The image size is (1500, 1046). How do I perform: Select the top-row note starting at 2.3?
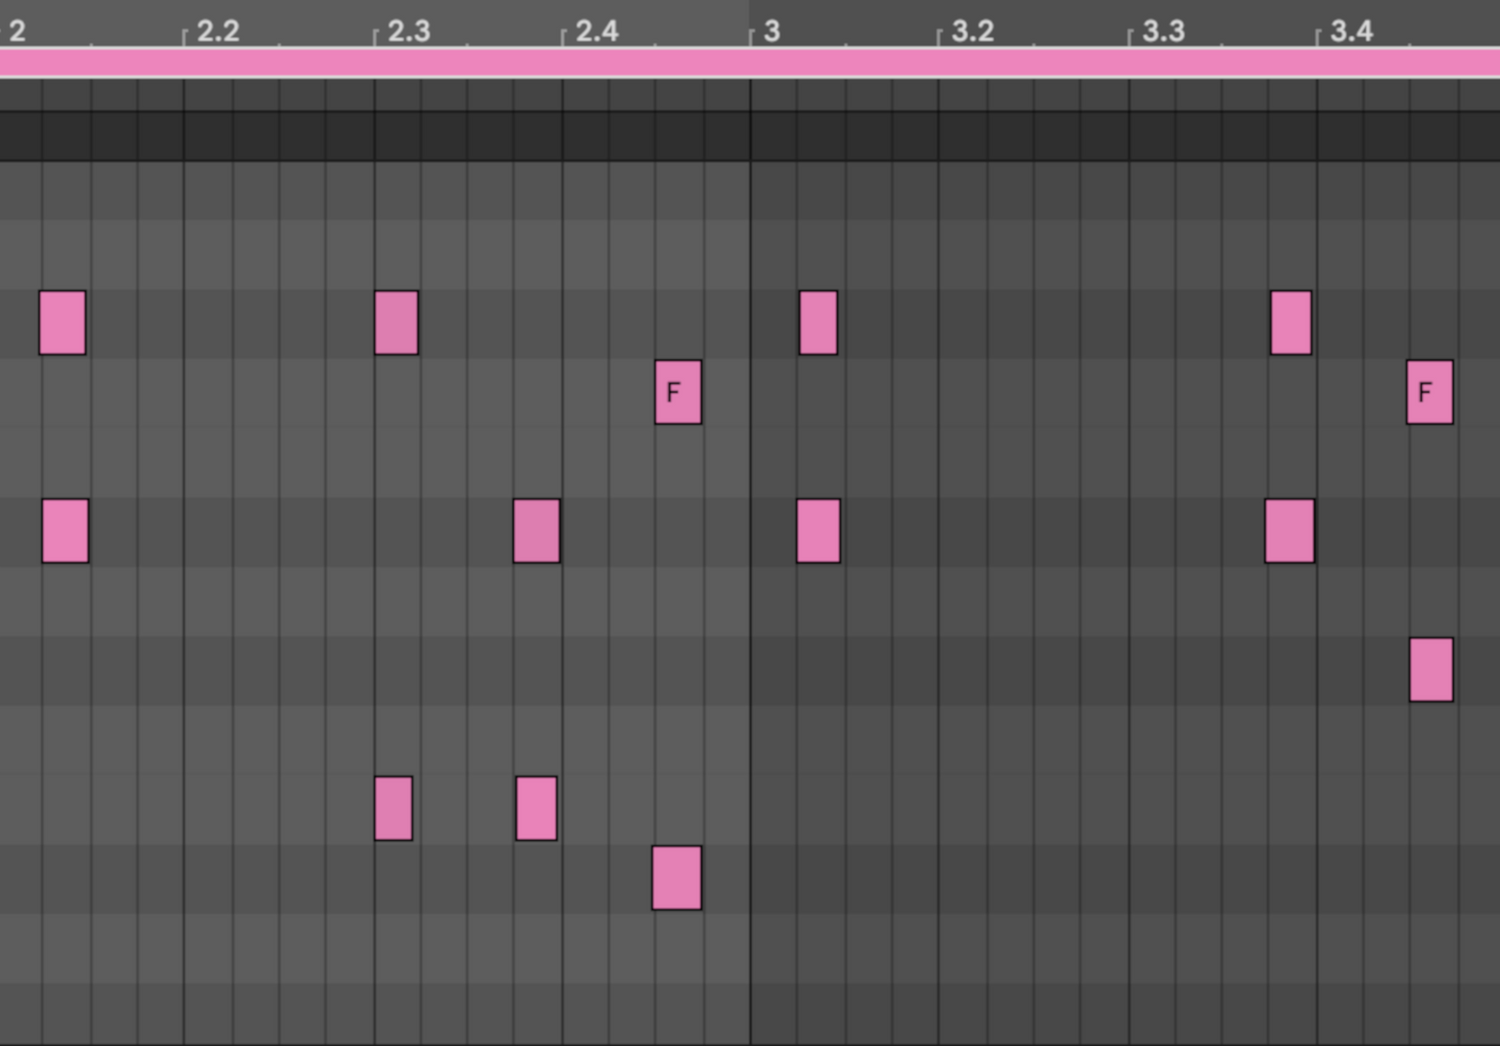[396, 323]
